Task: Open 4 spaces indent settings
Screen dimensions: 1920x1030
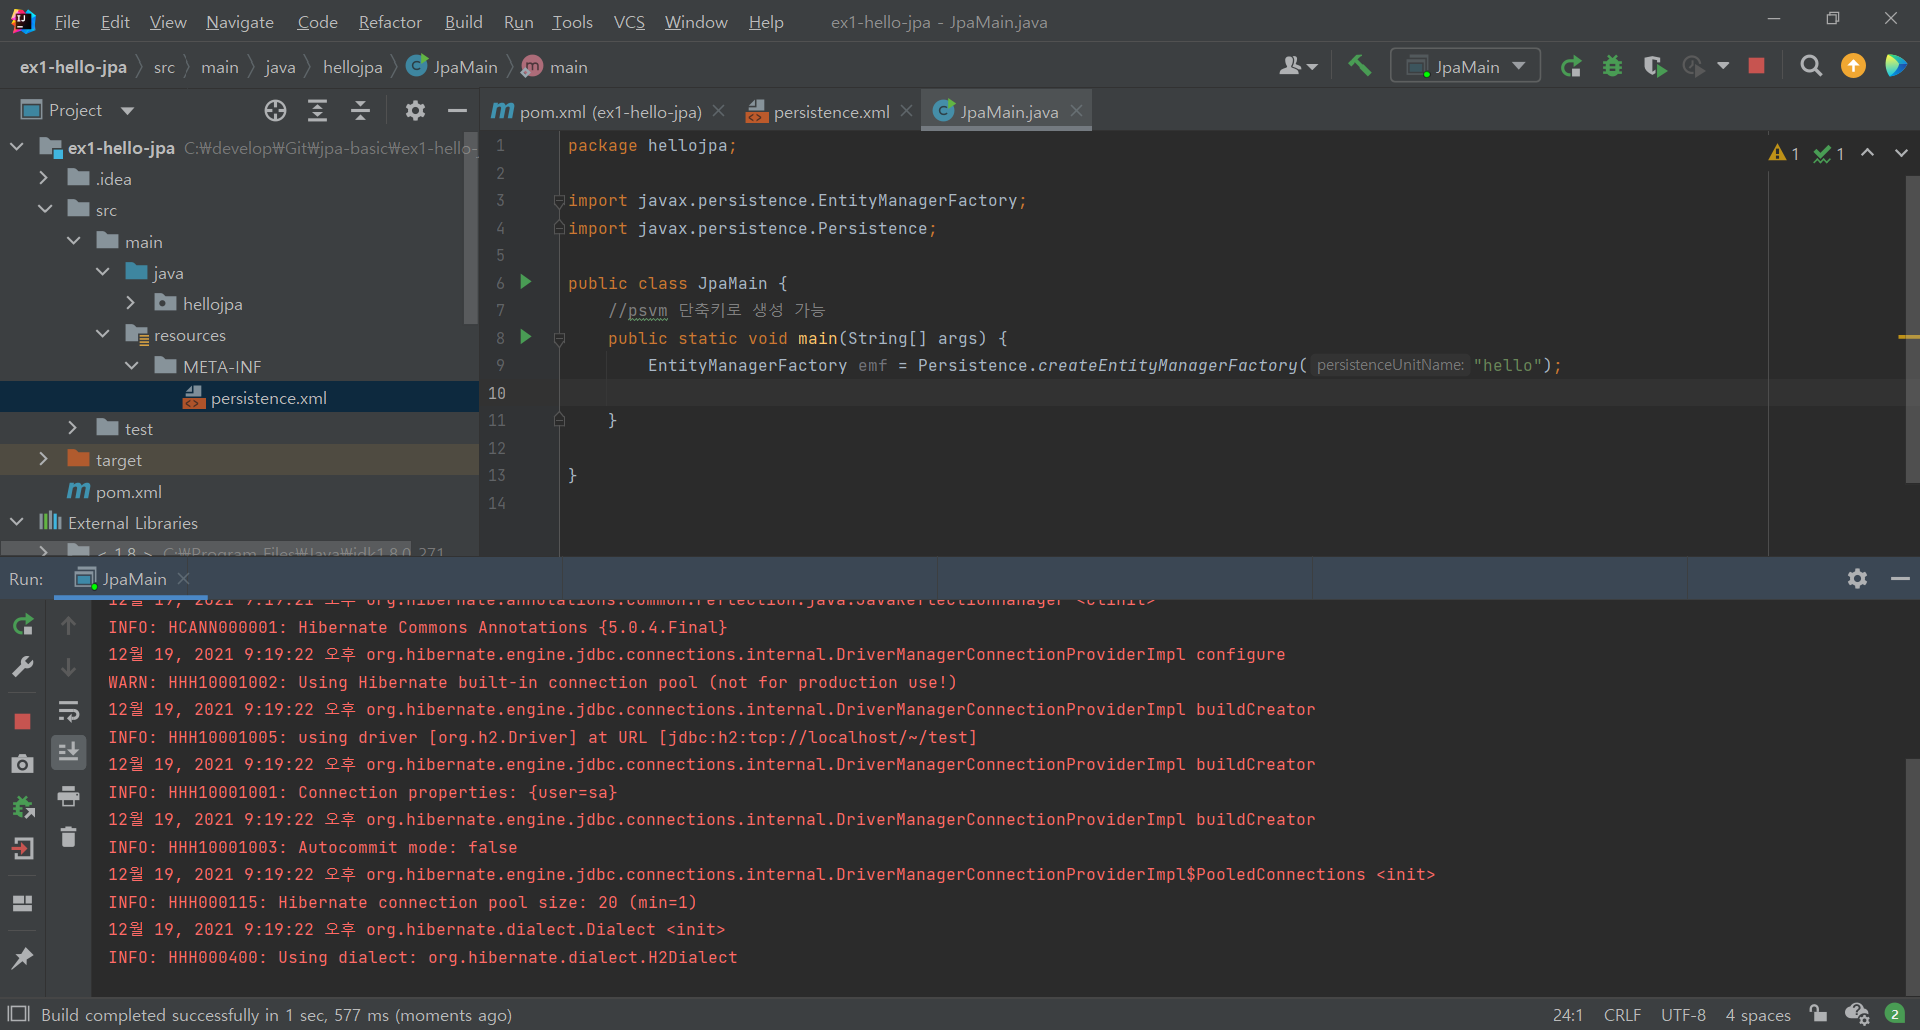Action: 1757,1014
